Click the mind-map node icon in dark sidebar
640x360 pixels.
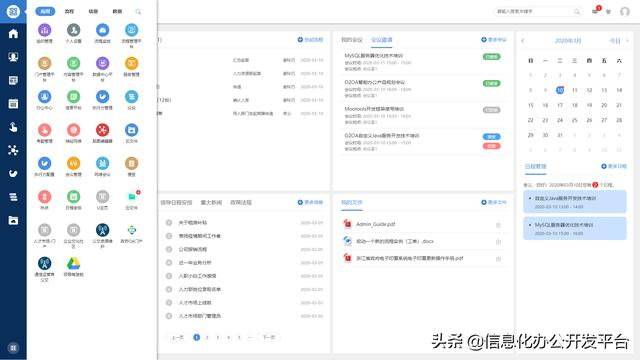click(x=13, y=150)
